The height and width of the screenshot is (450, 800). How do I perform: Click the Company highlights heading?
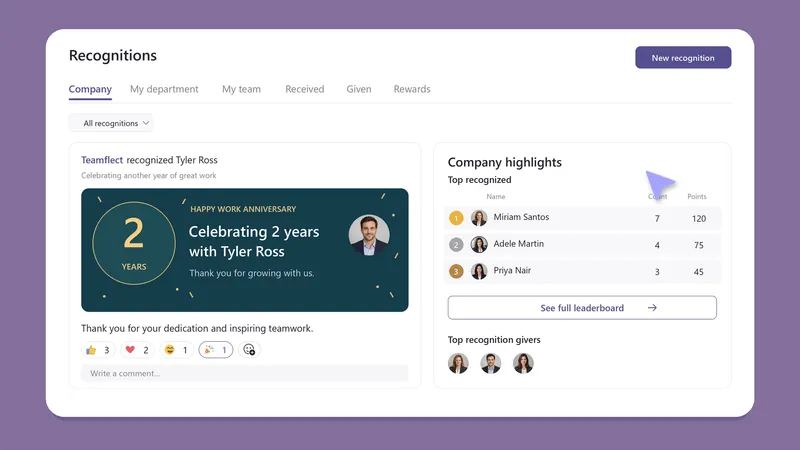point(505,162)
